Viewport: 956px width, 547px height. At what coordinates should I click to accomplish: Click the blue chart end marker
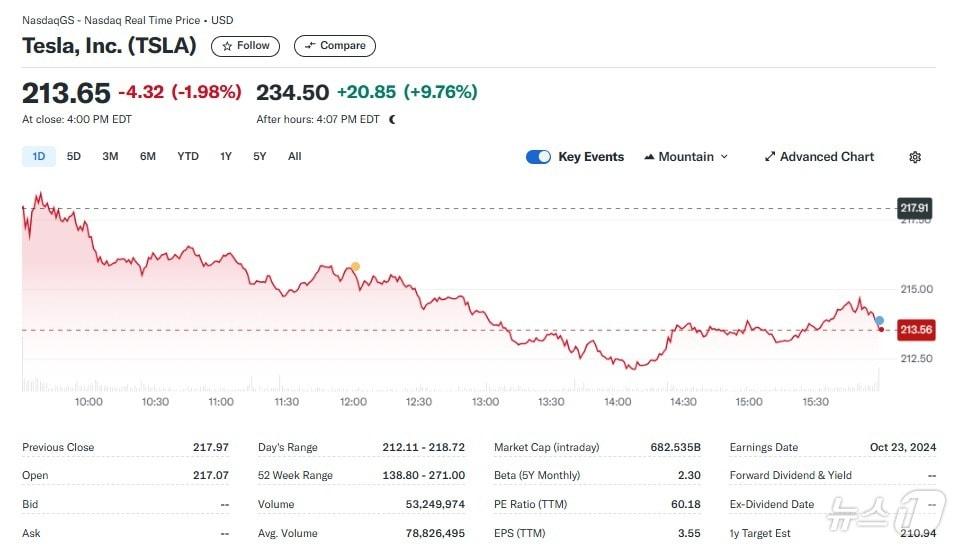[879, 320]
